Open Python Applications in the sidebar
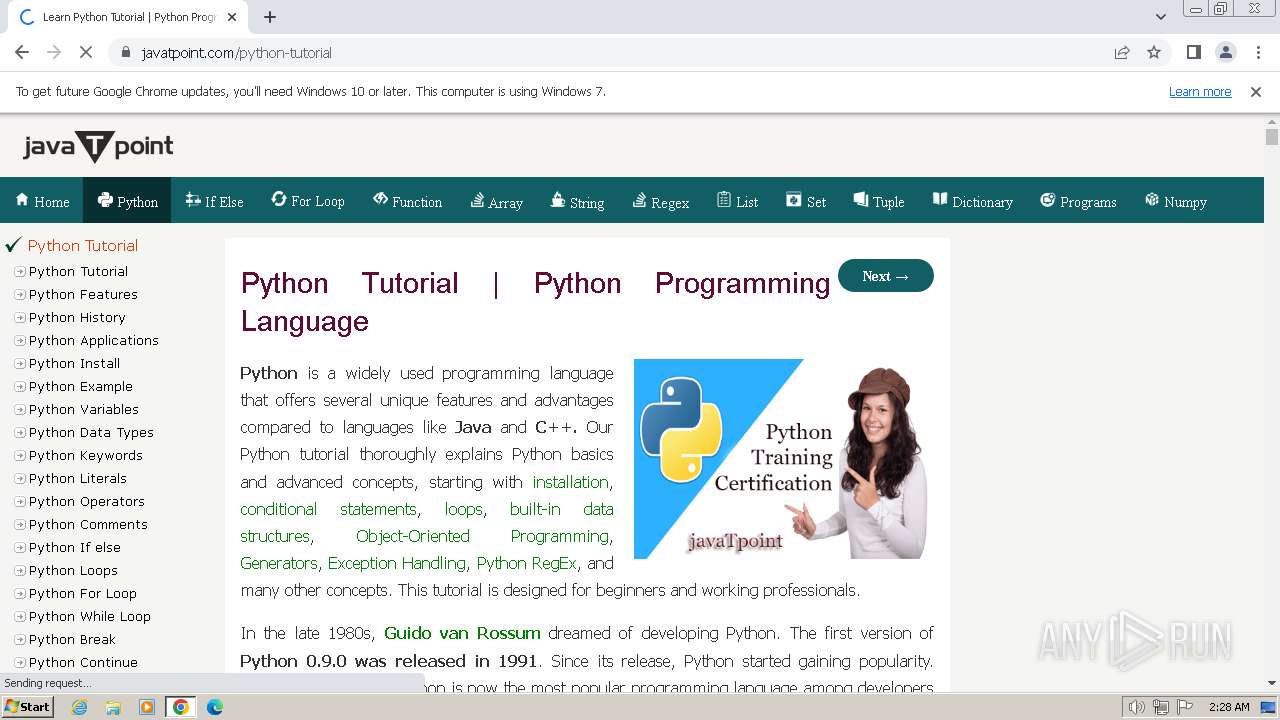The width and height of the screenshot is (1280, 720). tap(94, 341)
